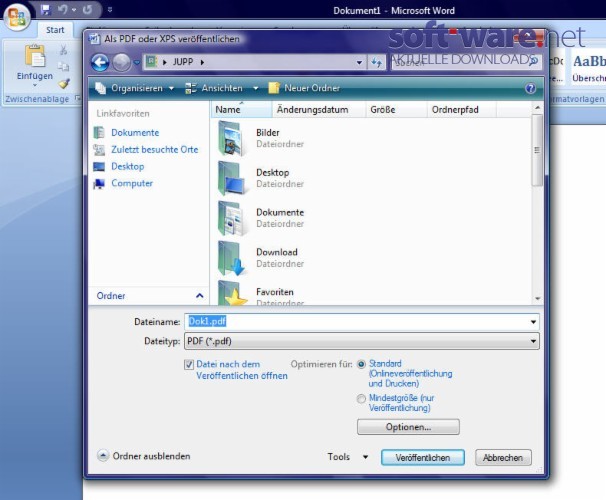This screenshot has height=500, width=606.
Task: Sort by Größe column header
Action: pos(397,110)
